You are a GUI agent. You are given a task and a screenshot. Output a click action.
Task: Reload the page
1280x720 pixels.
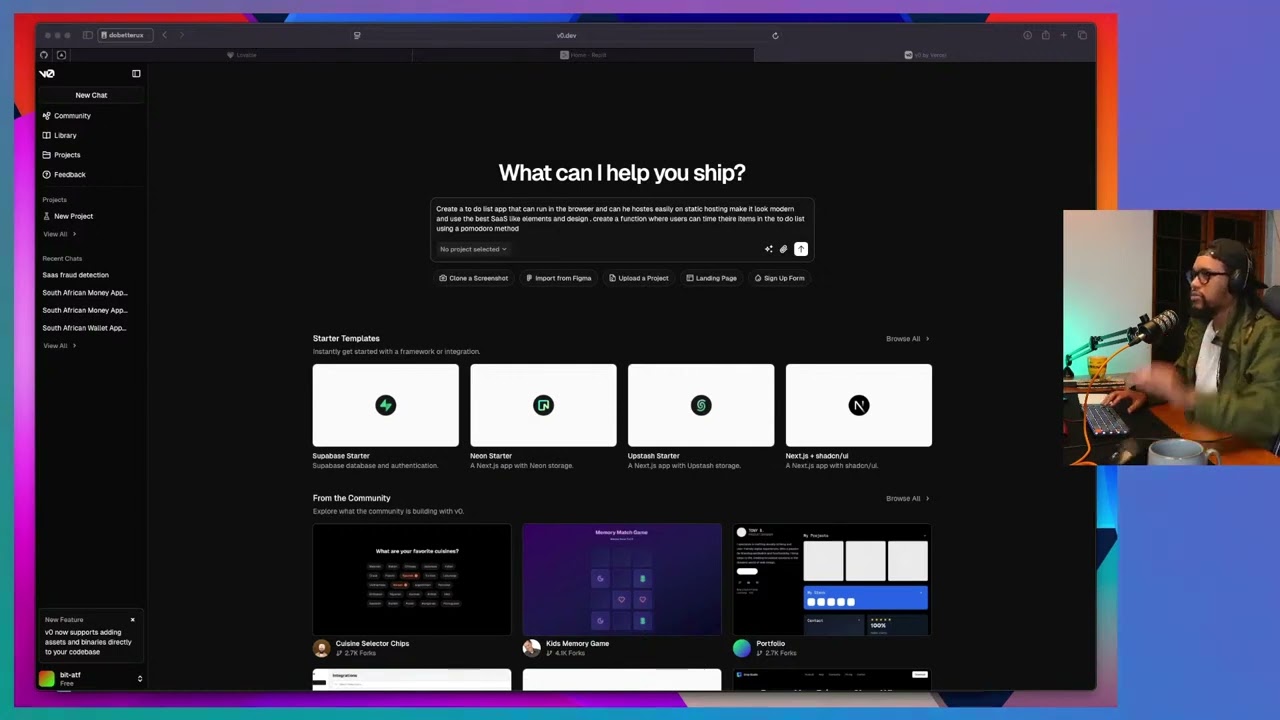[x=775, y=35]
